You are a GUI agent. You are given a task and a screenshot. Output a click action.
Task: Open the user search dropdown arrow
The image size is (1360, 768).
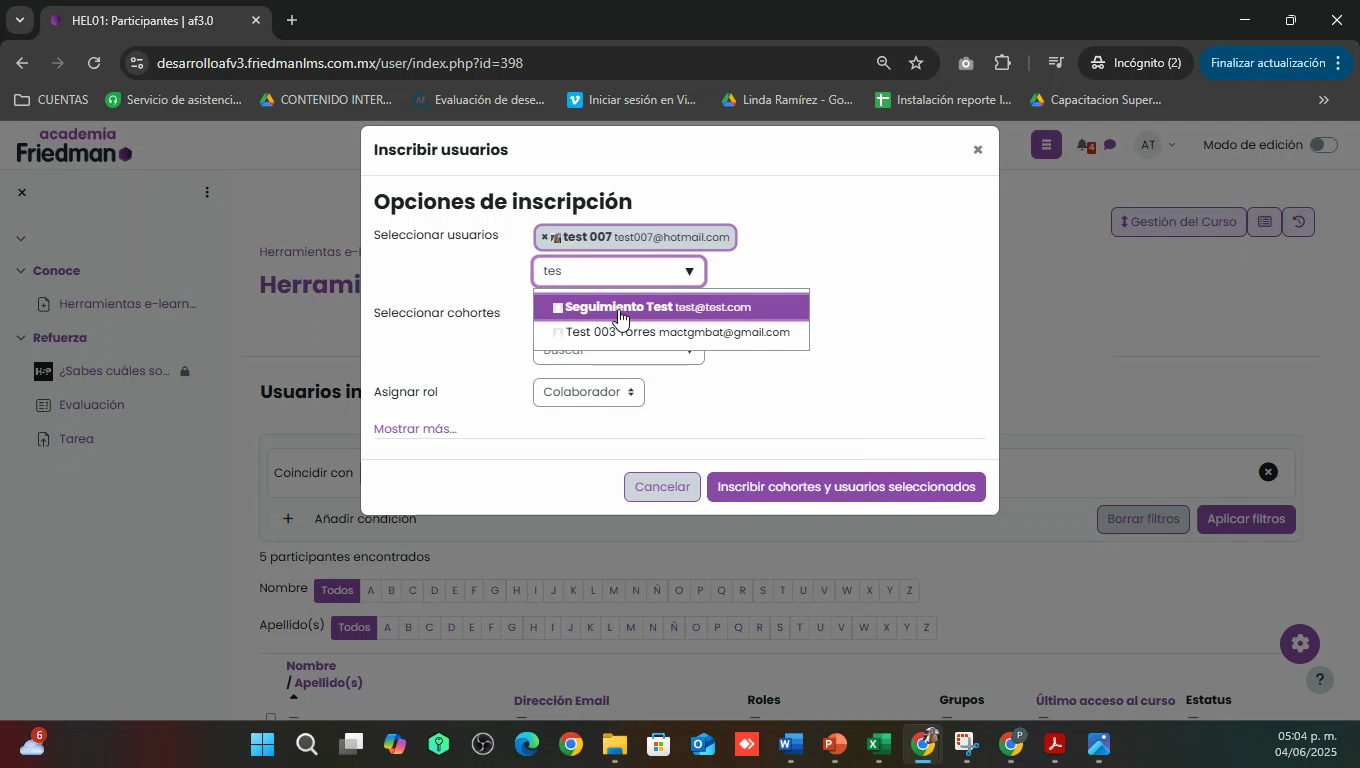689,271
